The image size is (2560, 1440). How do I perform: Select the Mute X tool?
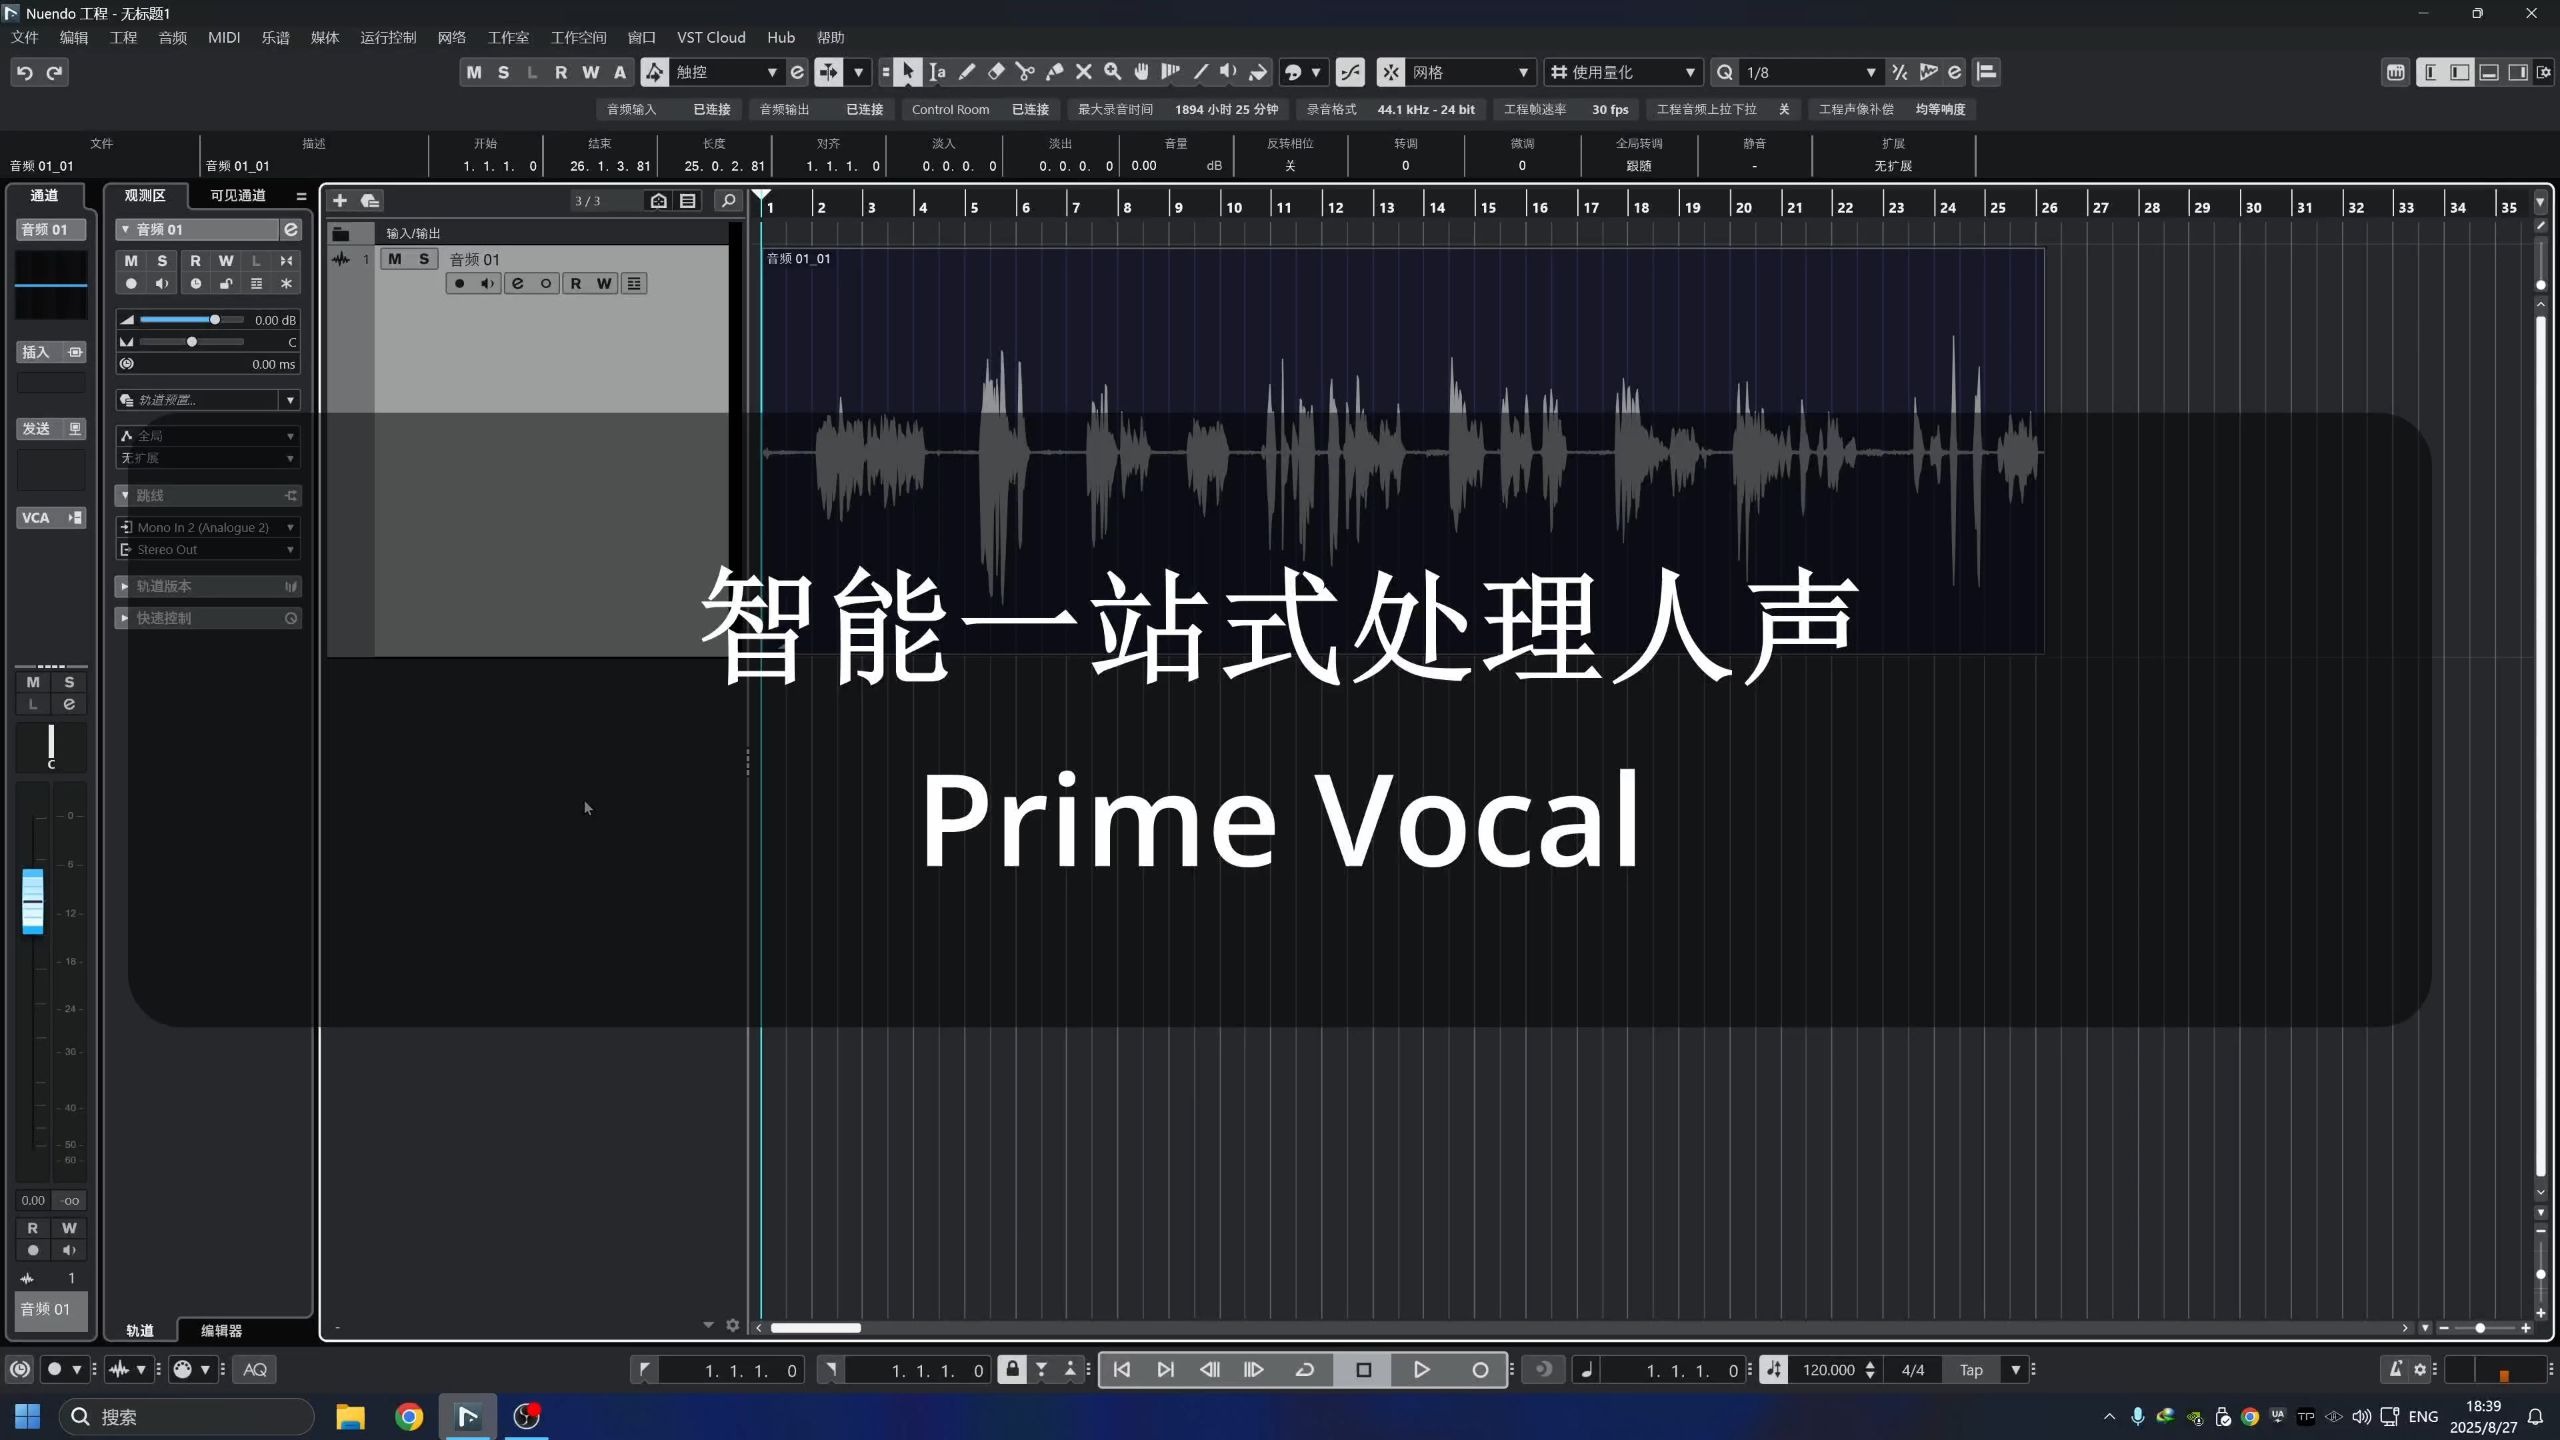(x=1083, y=72)
